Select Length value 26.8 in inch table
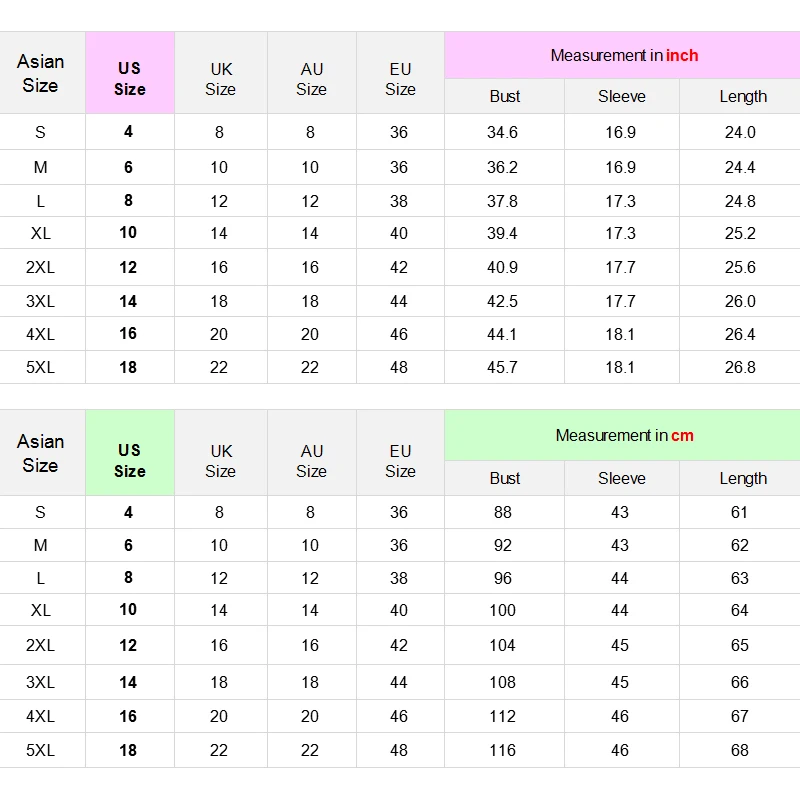Screen dimensions: 800x800 click(740, 367)
